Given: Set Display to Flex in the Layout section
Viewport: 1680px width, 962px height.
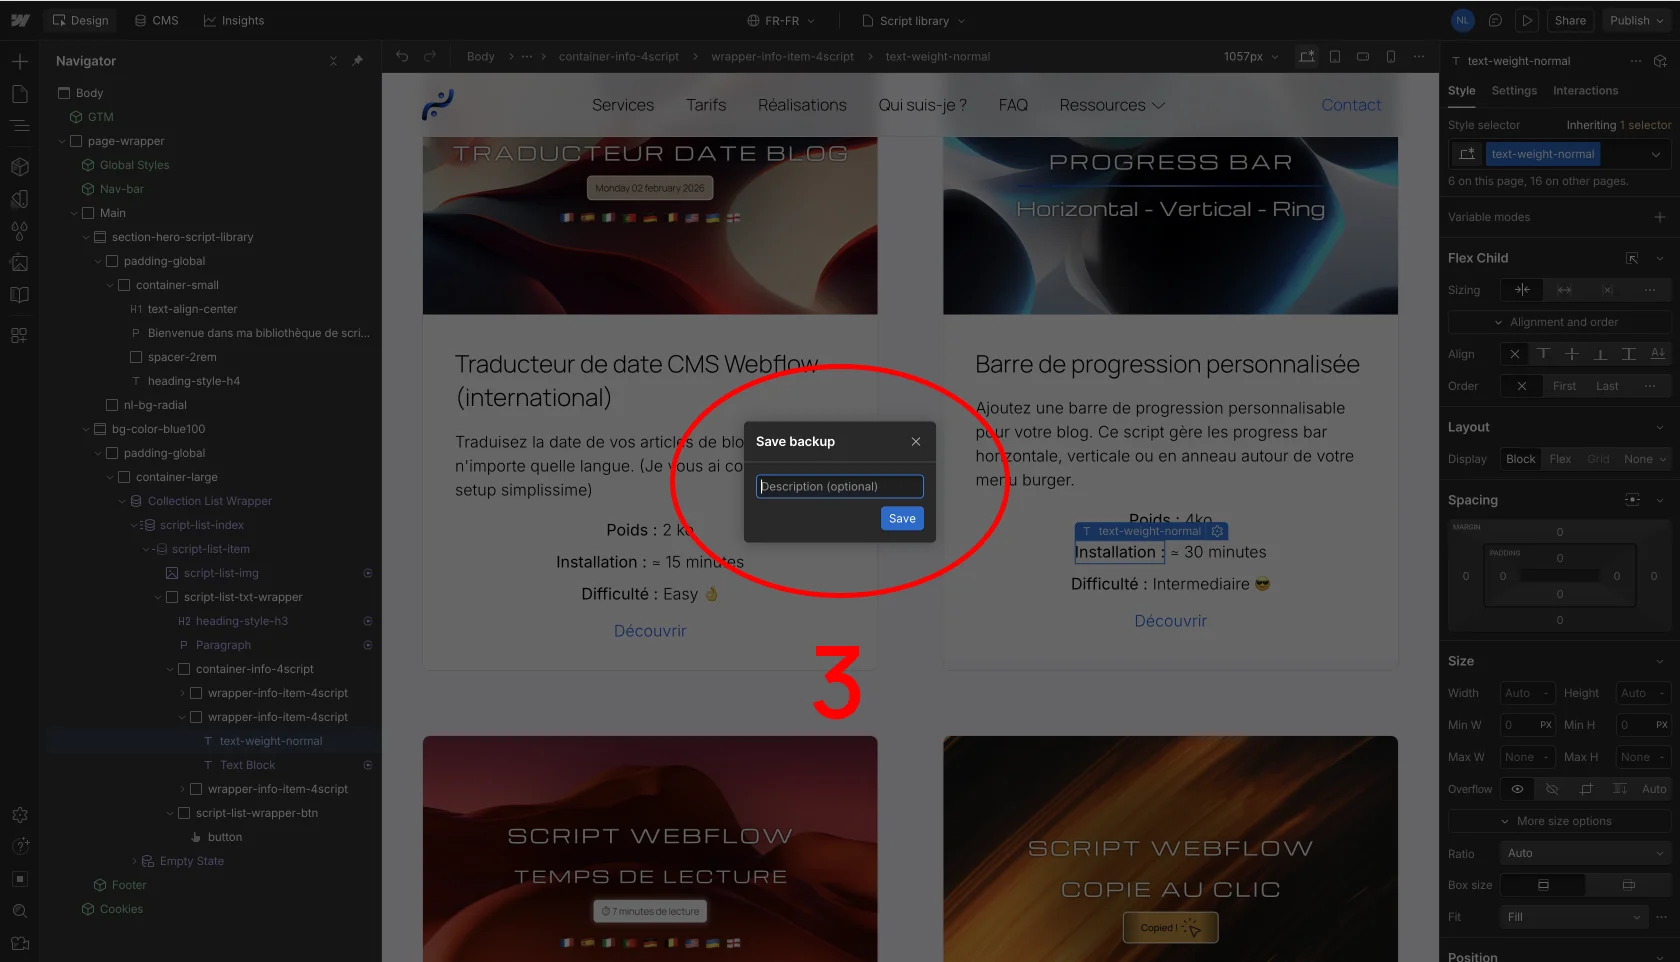Looking at the screenshot, I should tap(1559, 459).
